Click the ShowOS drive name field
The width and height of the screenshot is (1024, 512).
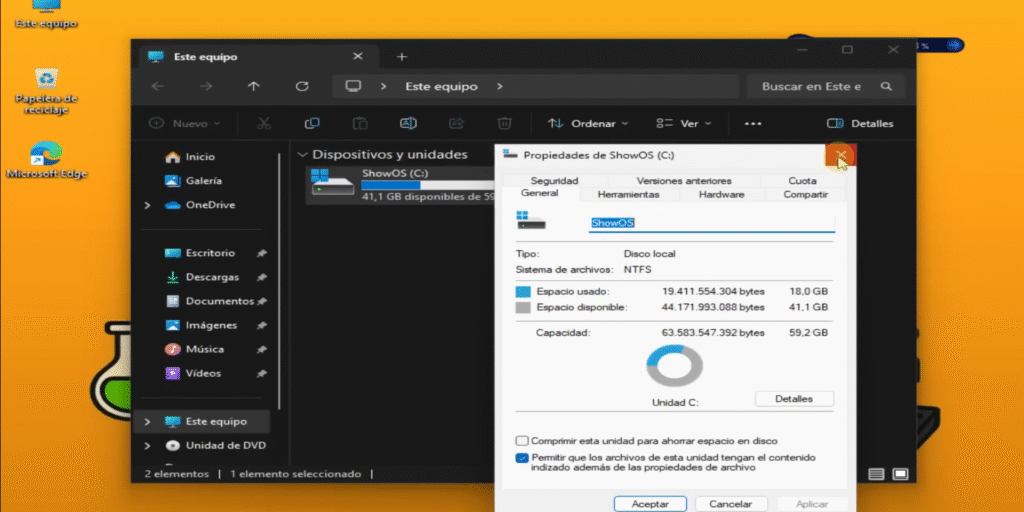coord(710,223)
